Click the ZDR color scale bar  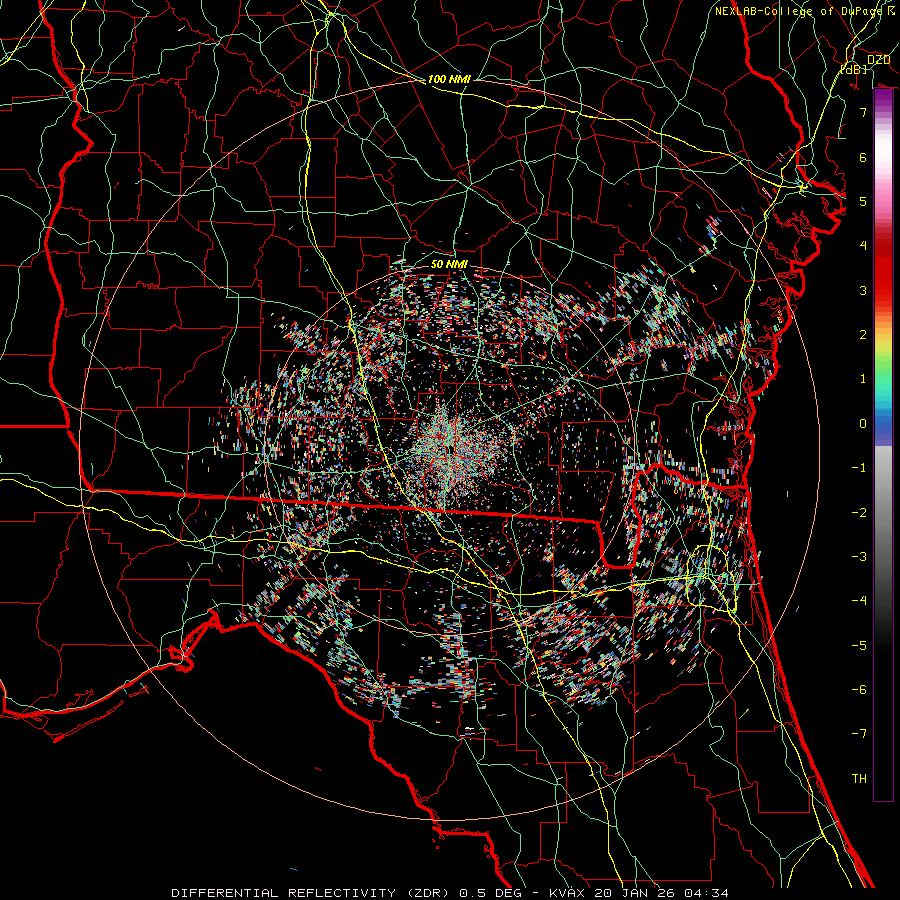tap(883, 445)
